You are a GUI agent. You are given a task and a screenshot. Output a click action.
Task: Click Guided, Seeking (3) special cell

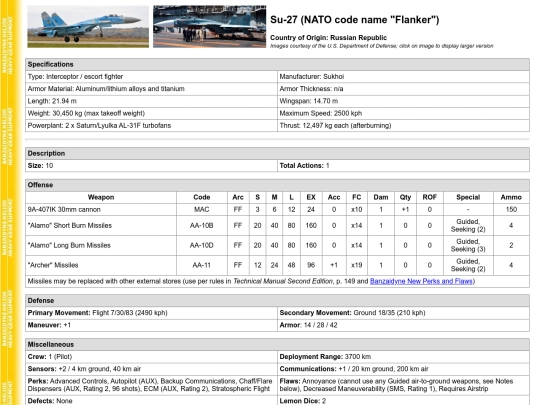[468, 246]
